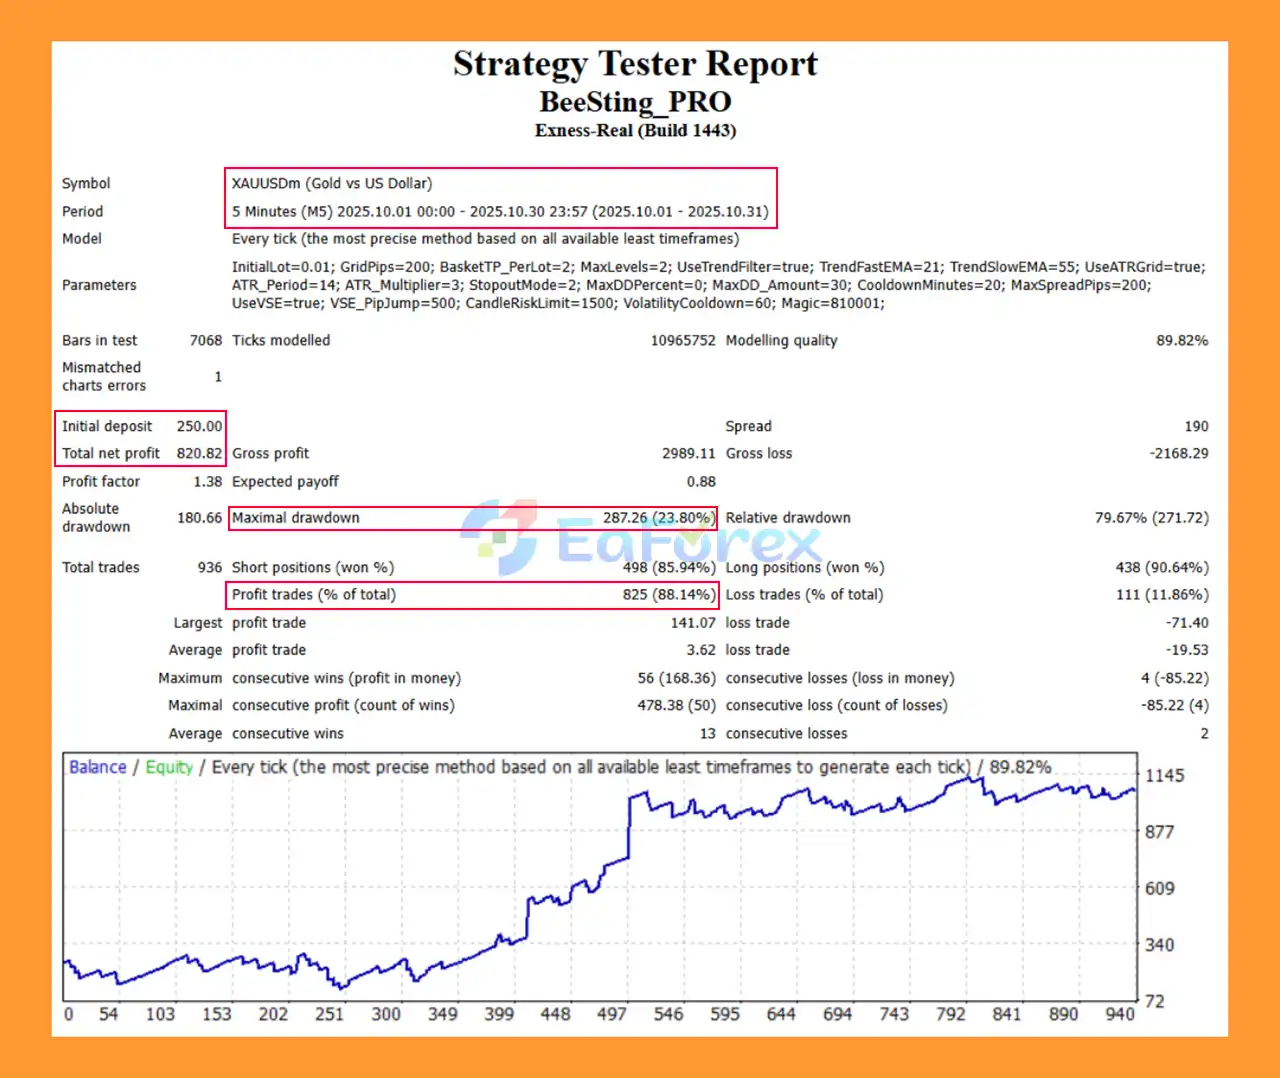Click the Total net profit 820.82 value
This screenshot has height=1078, width=1280.
pyautogui.click(x=199, y=453)
